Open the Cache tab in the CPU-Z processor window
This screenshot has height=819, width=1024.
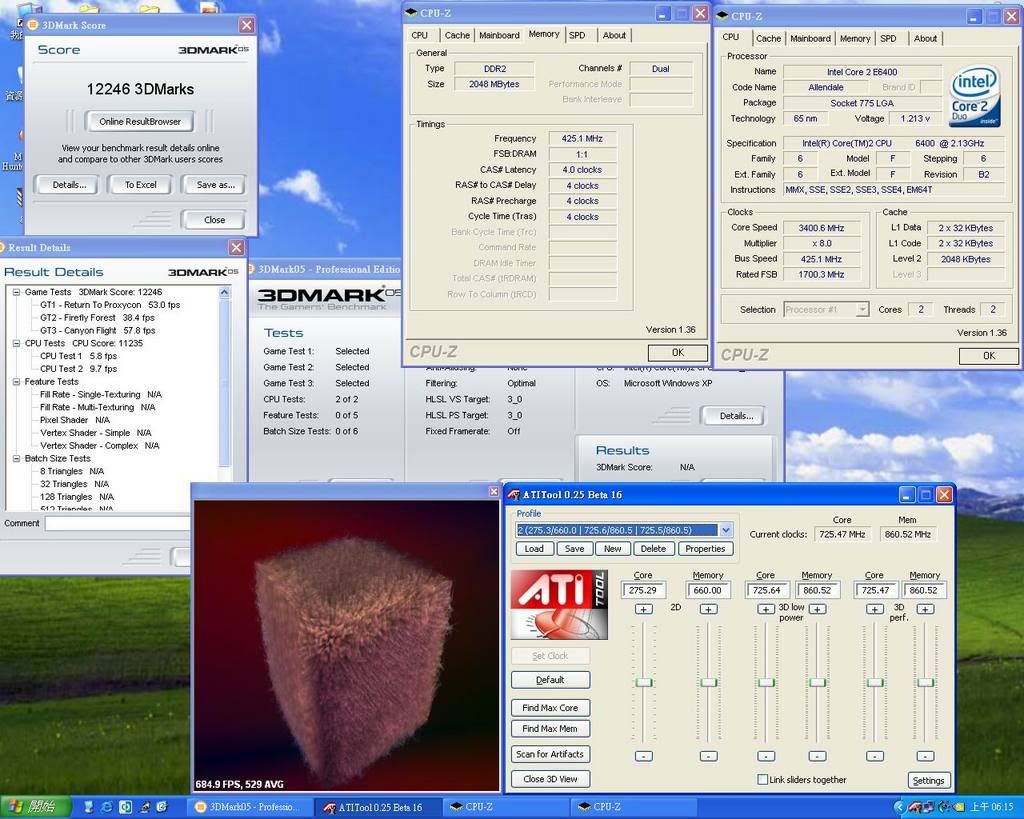[x=768, y=38]
